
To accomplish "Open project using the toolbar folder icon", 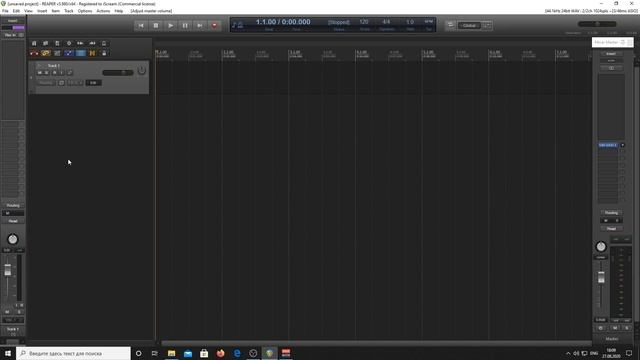I will coord(46,43).
